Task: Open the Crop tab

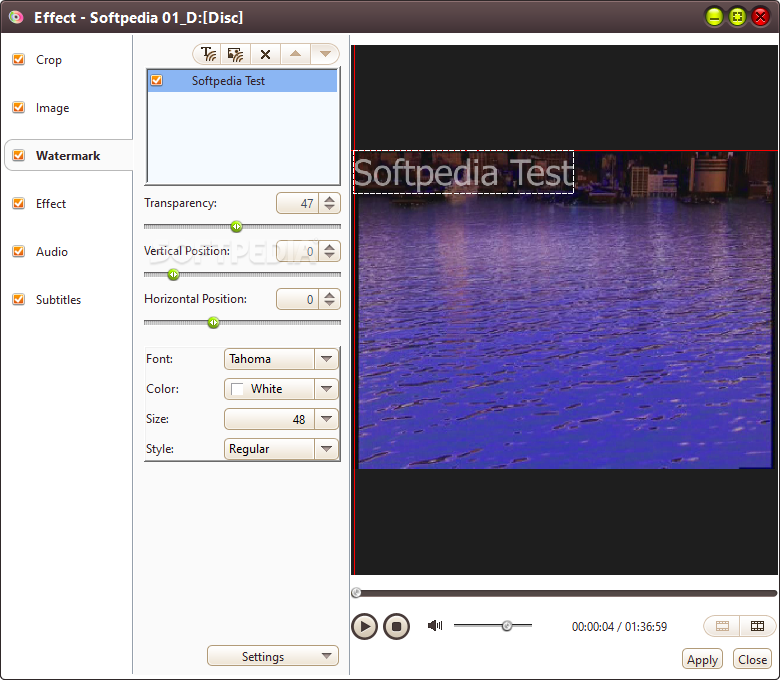Action: (x=49, y=60)
